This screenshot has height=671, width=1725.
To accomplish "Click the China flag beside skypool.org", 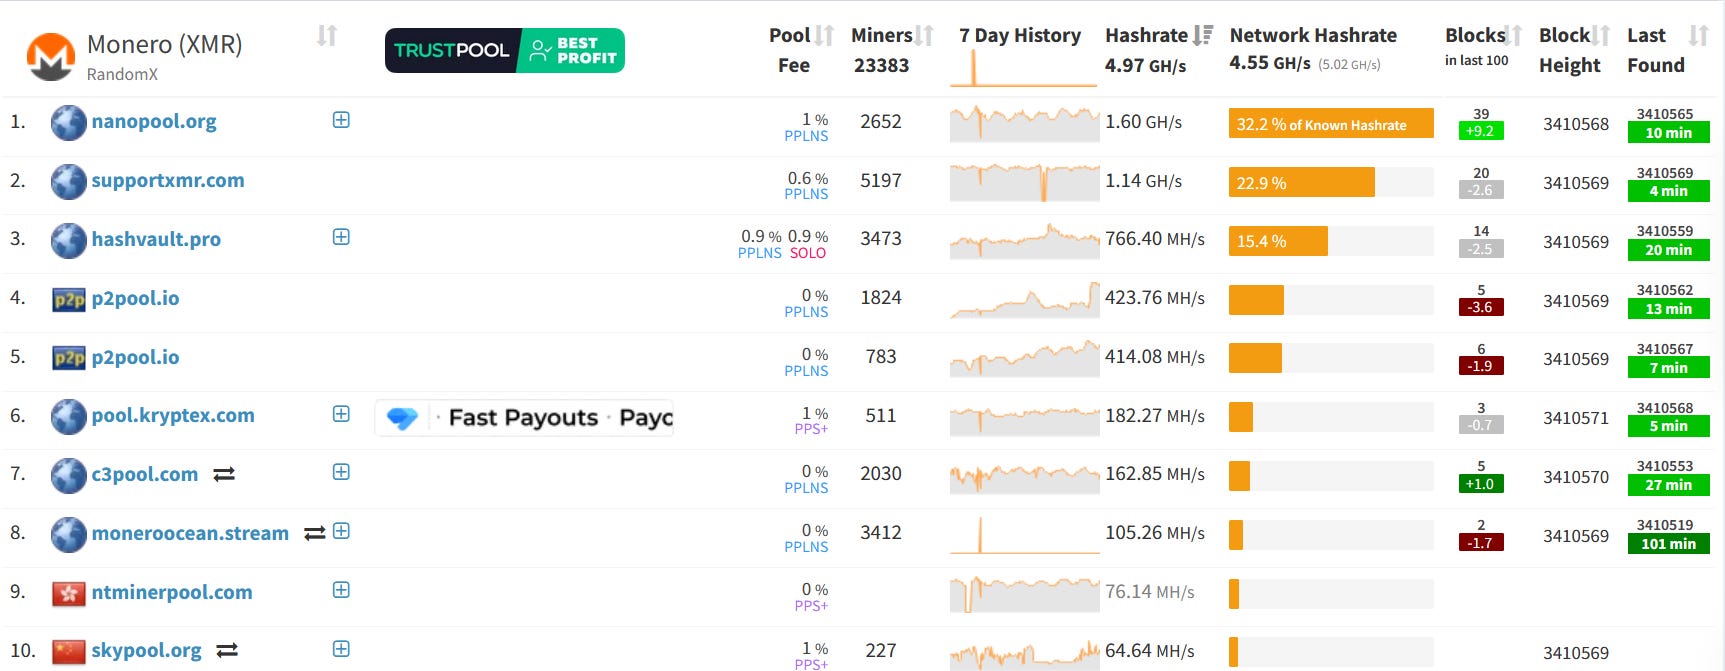I will pyautogui.click(x=69, y=651).
